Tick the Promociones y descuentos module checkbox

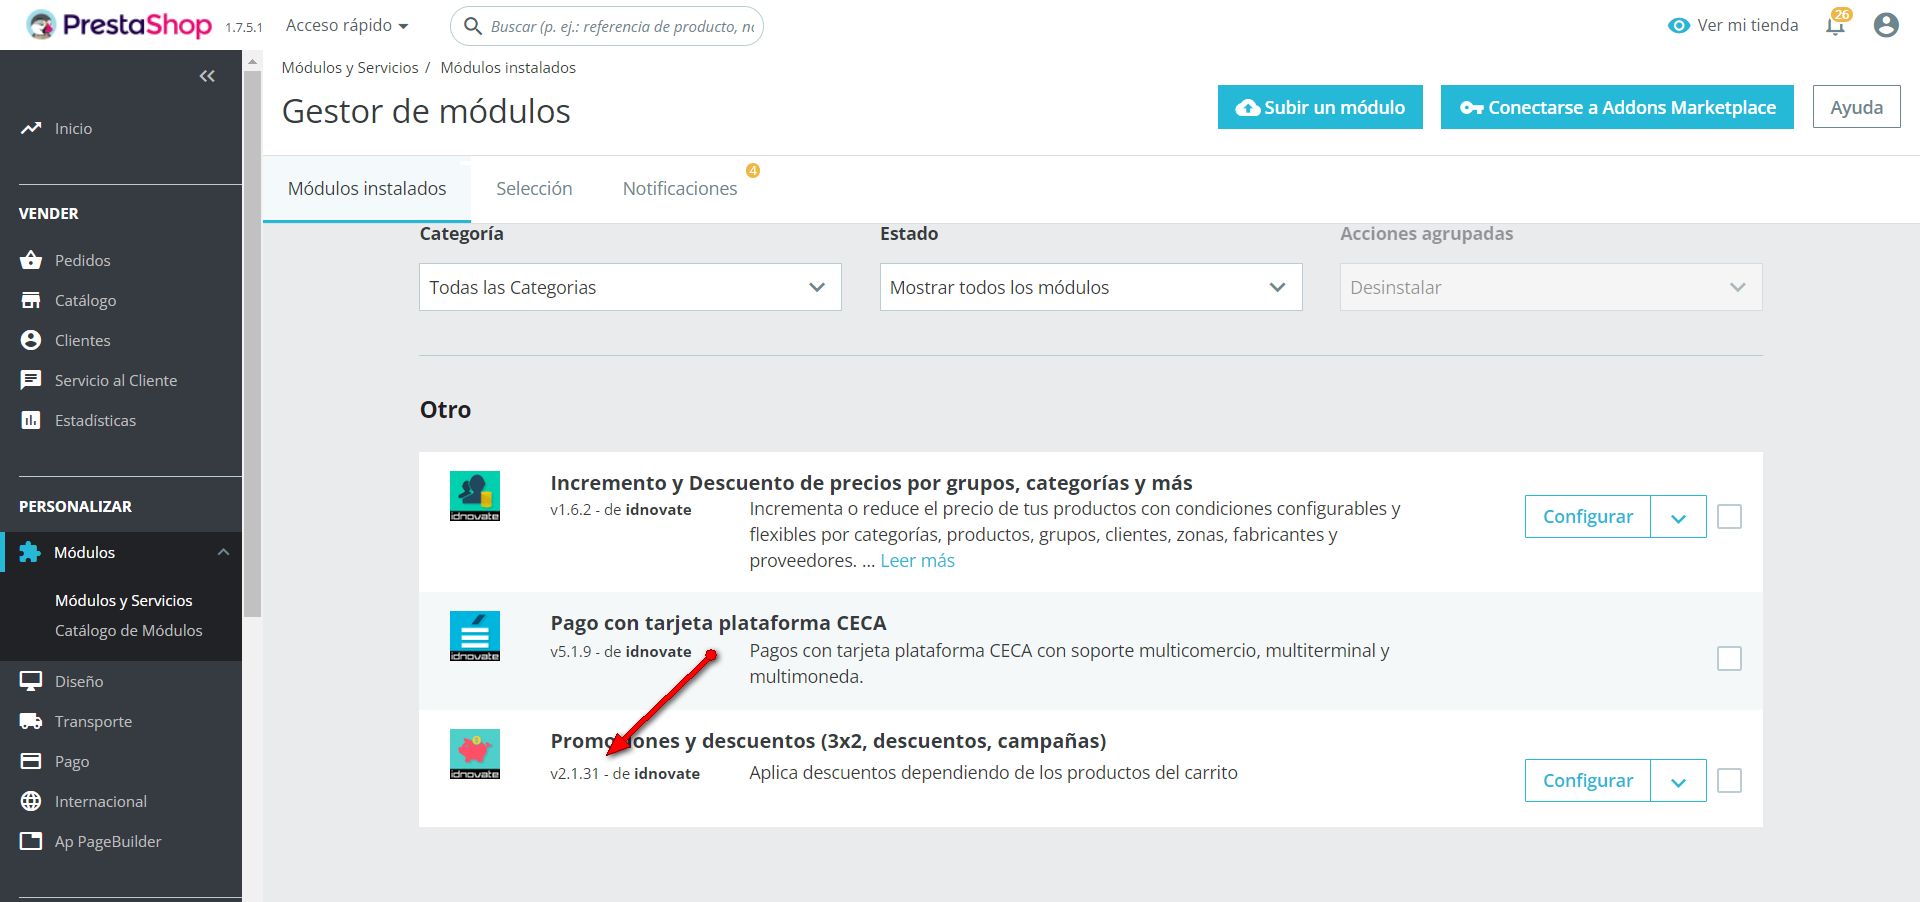[x=1729, y=781]
